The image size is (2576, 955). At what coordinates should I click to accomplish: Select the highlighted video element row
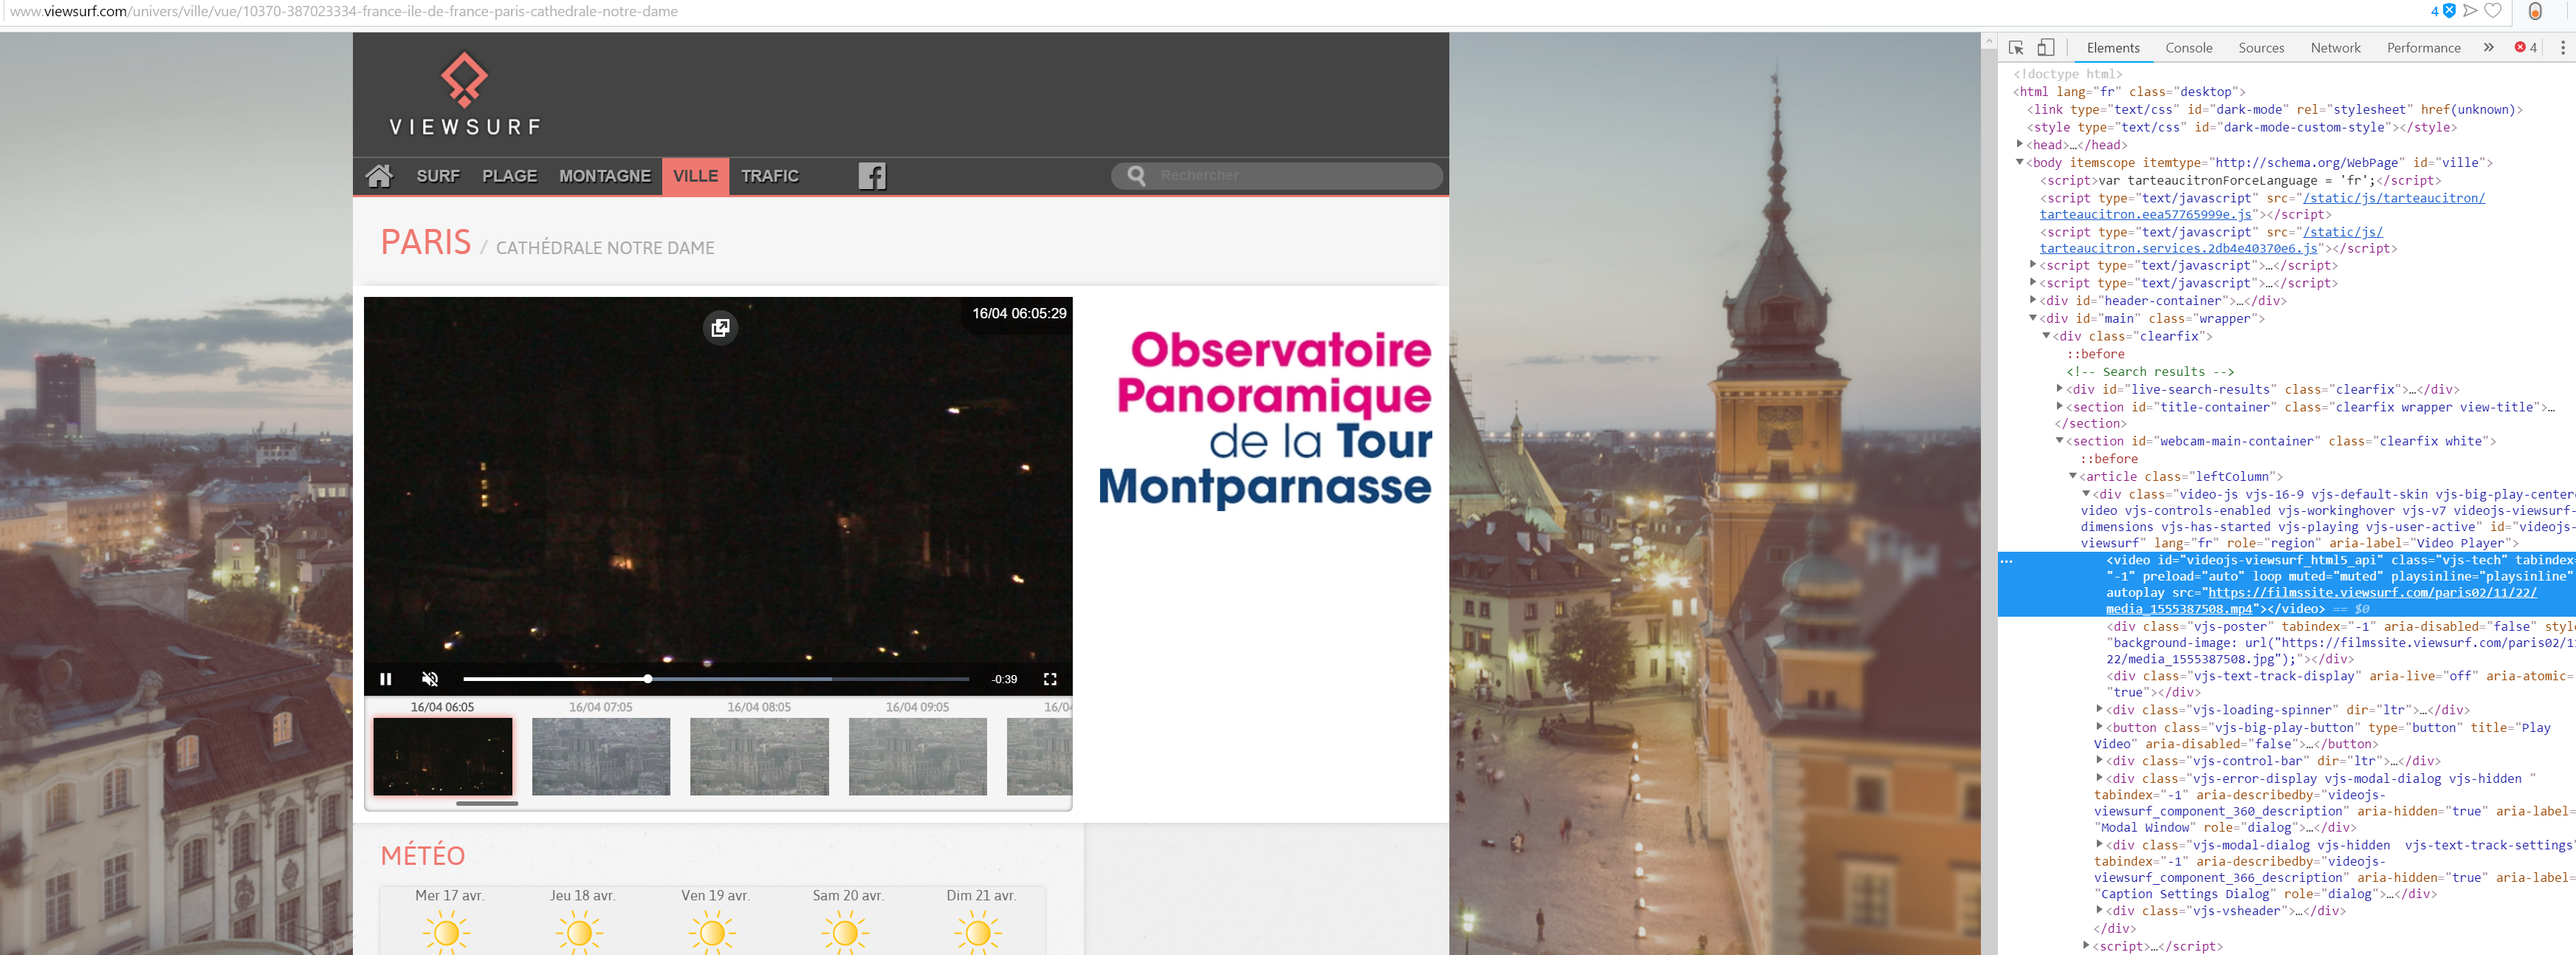(2286, 584)
